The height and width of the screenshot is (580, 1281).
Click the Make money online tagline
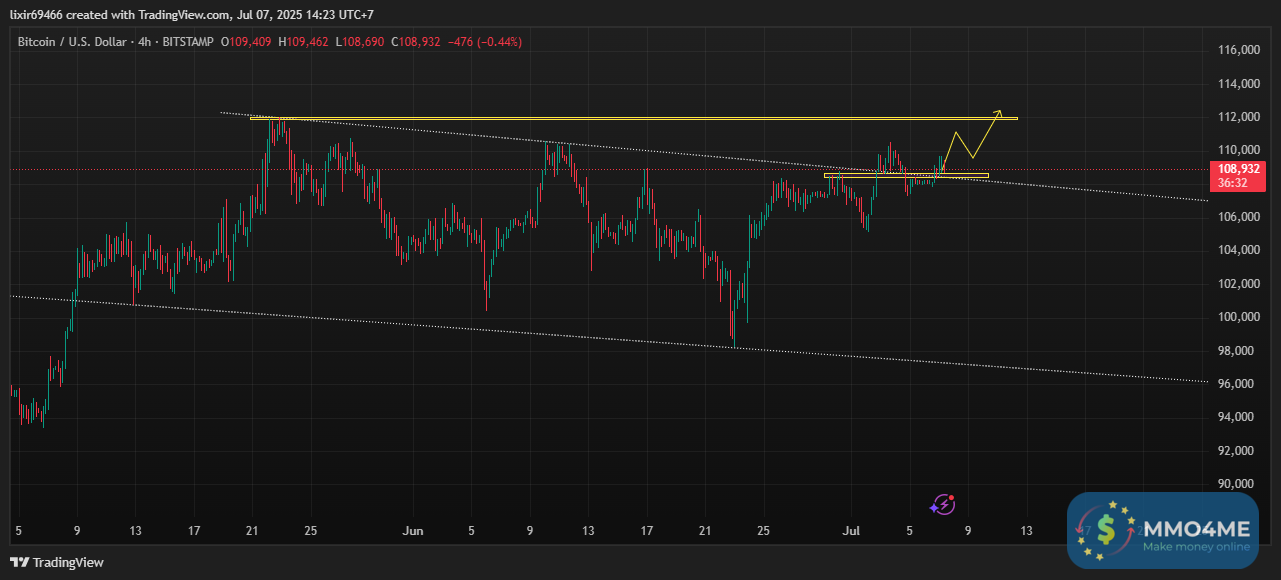1196,547
